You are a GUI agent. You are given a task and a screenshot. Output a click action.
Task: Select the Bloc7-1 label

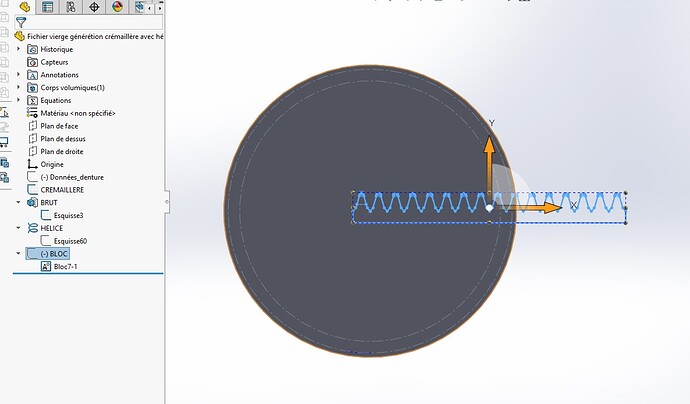(x=66, y=266)
